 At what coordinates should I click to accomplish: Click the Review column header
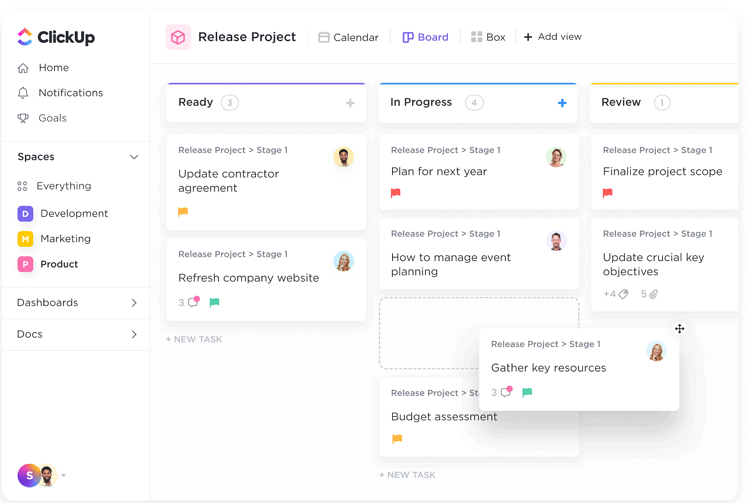664,103
